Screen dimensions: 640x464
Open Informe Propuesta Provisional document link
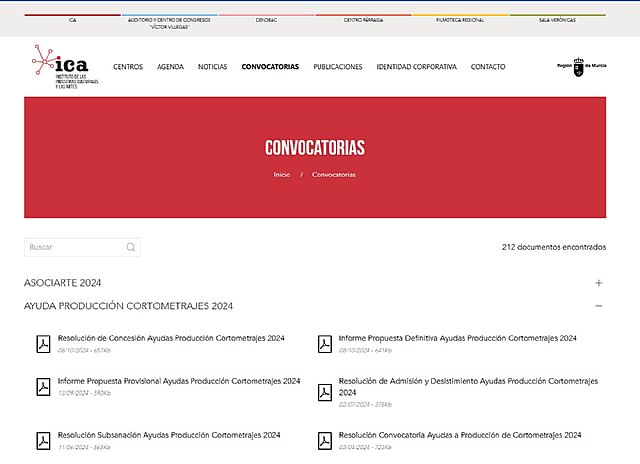pos(179,381)
